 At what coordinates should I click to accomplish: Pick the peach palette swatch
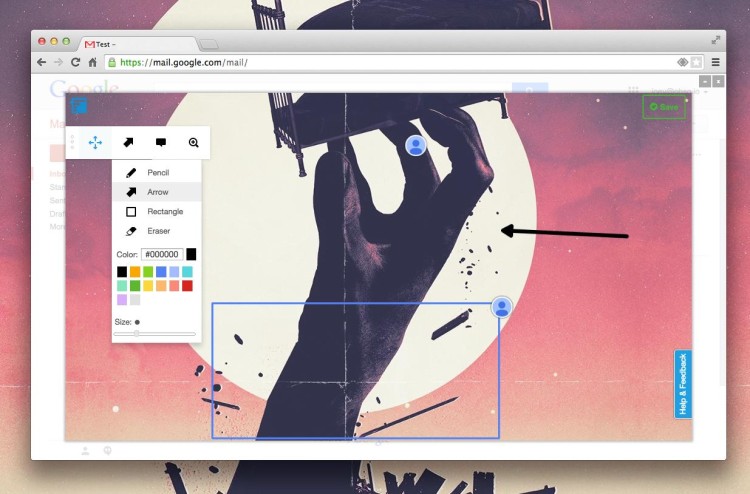click(x=161, y=286)
